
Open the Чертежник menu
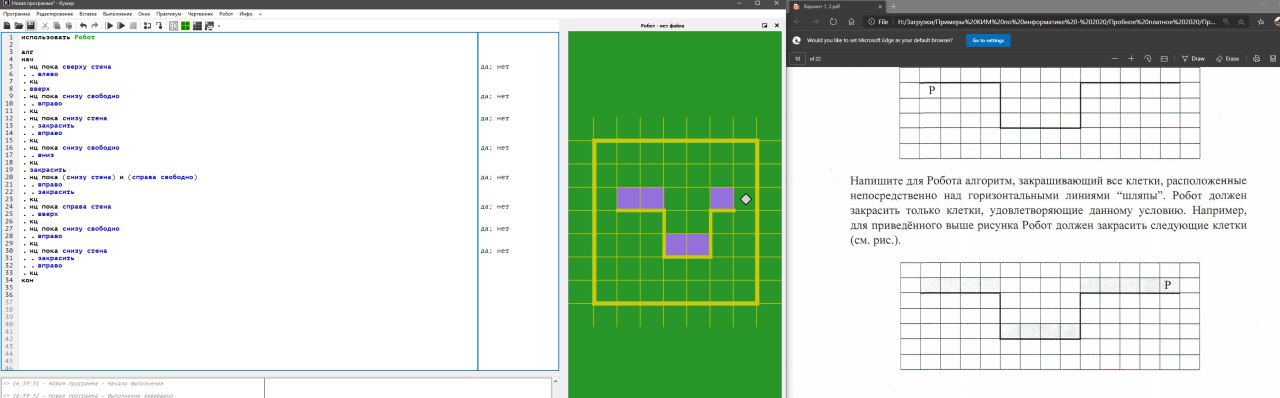[x=200, y=14]
